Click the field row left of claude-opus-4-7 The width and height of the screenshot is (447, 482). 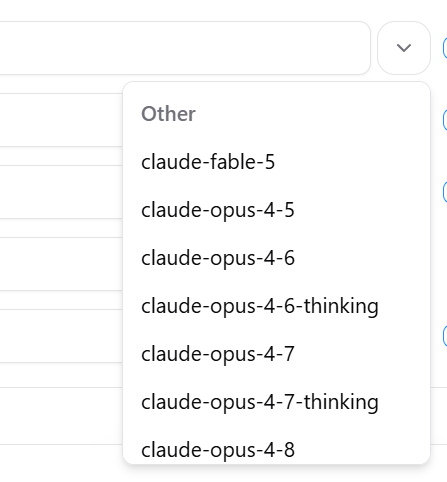(61, 336)
